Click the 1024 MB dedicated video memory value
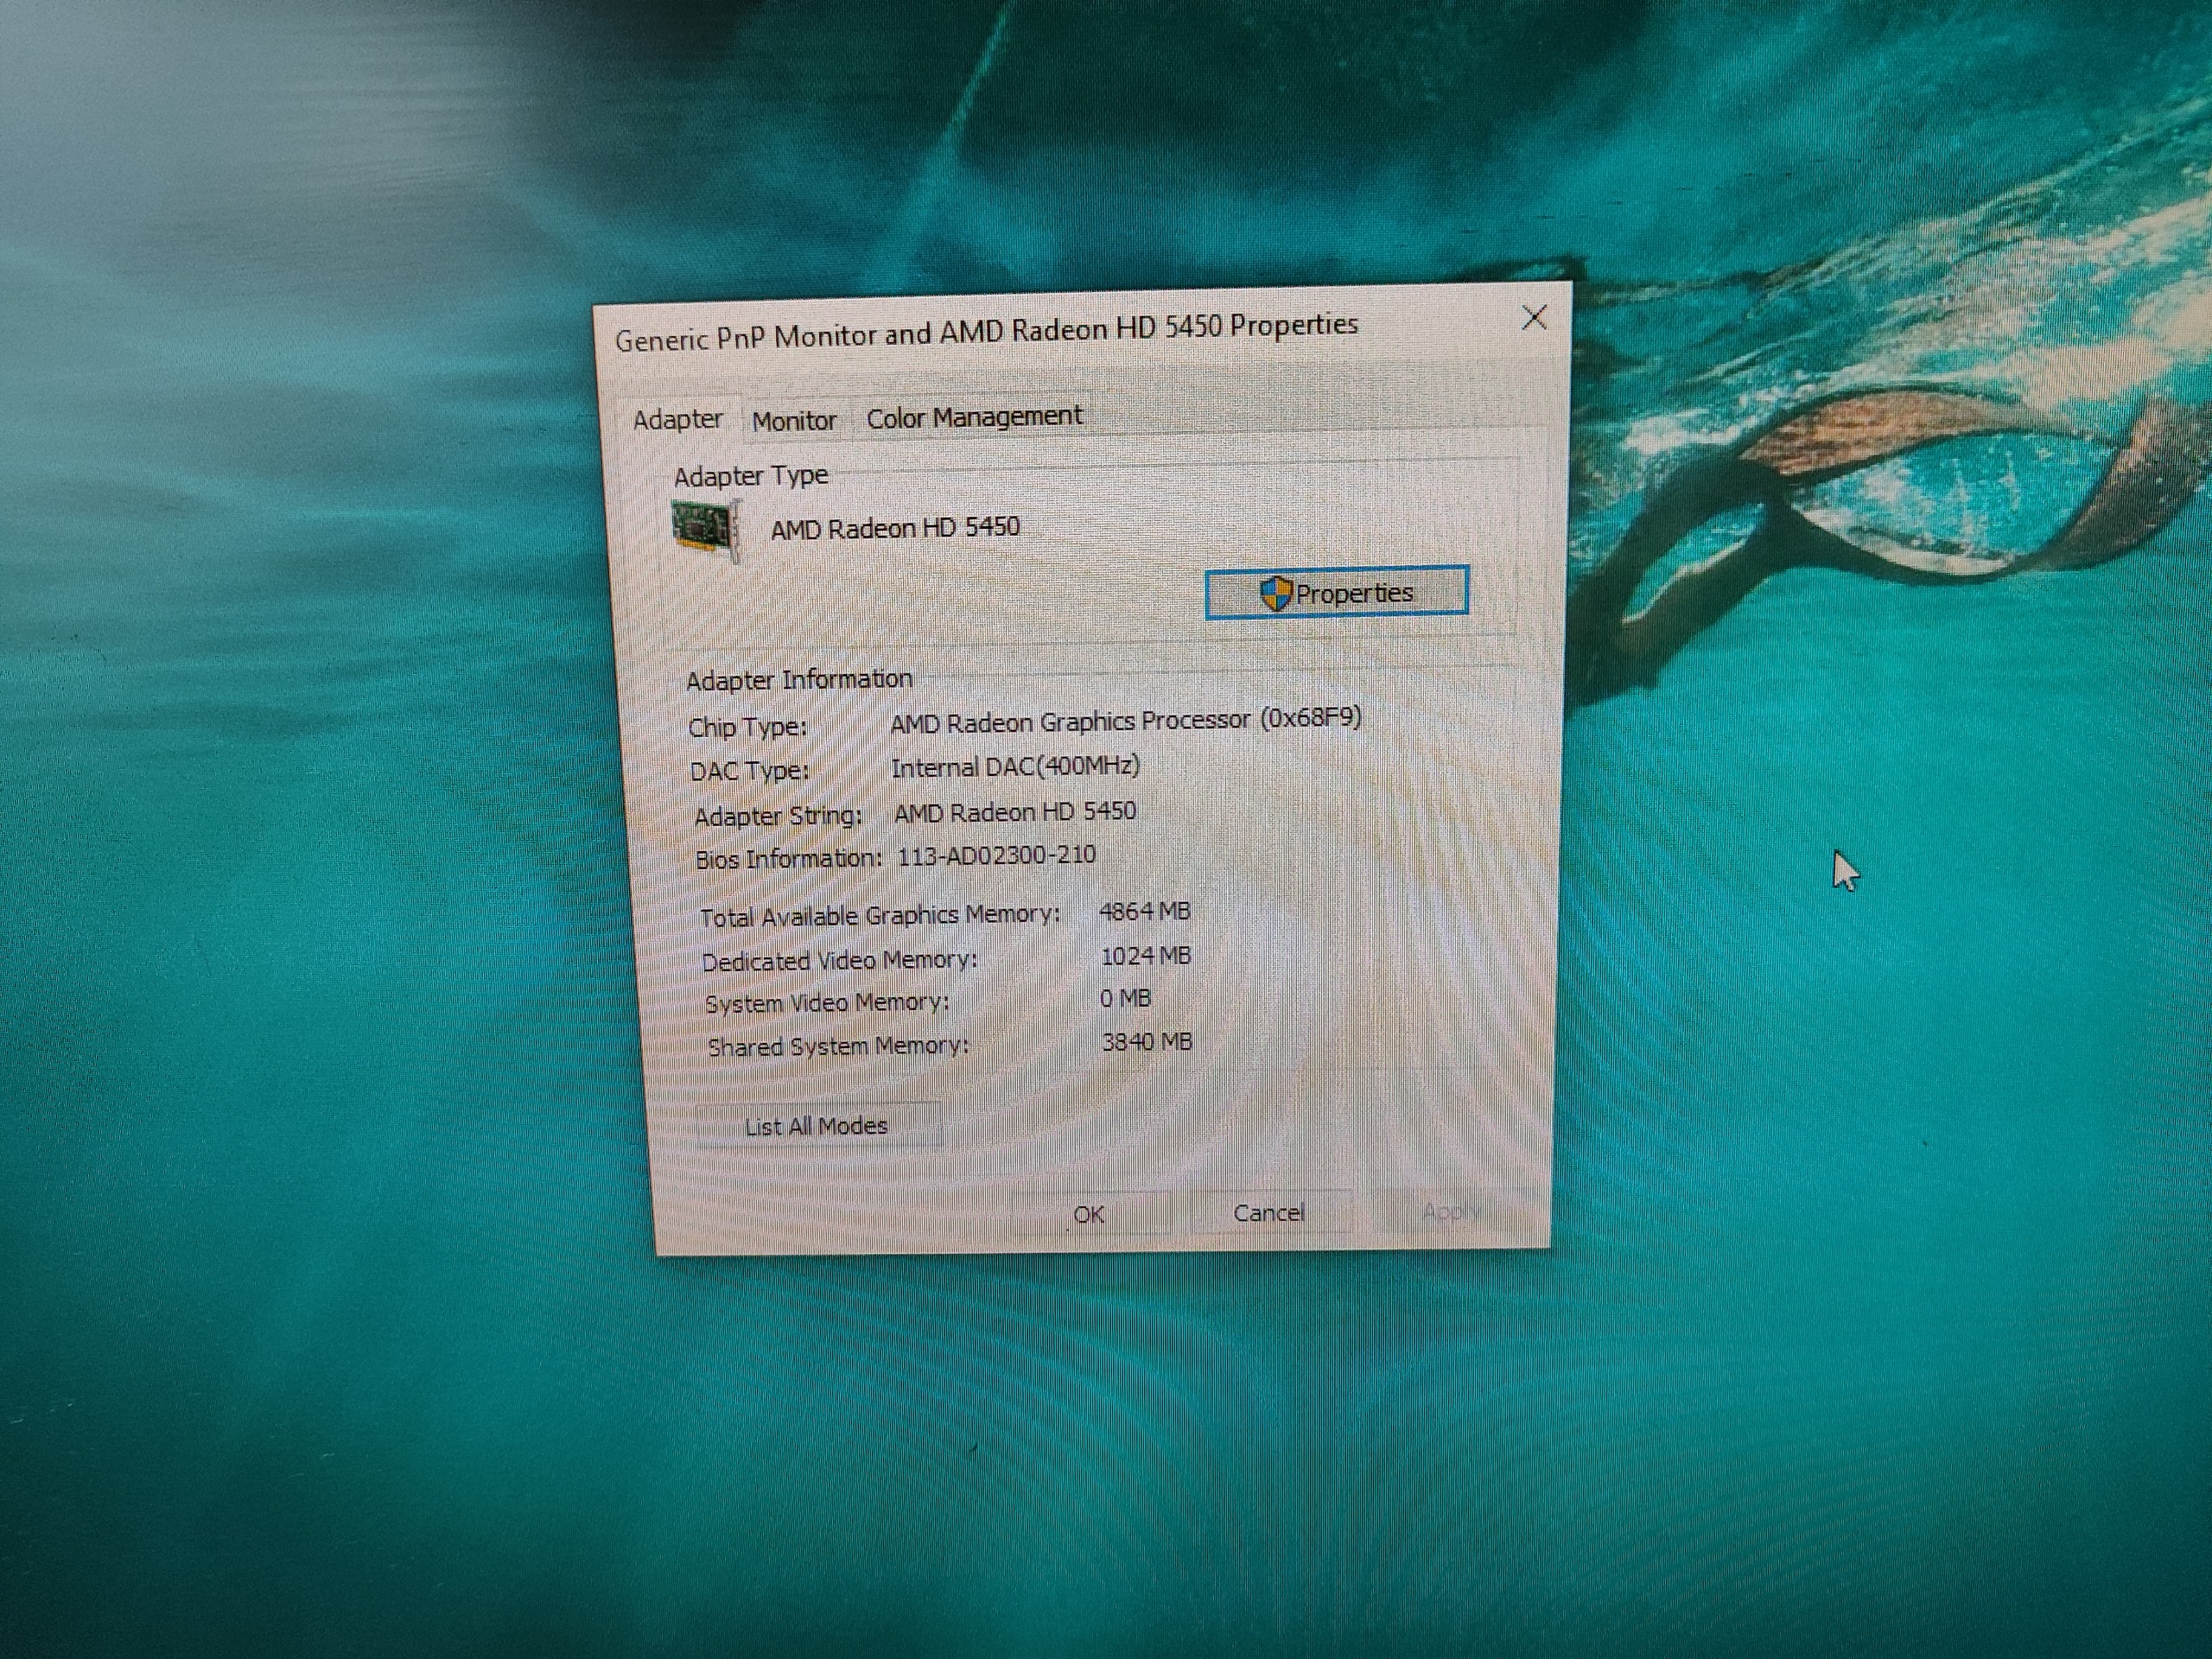 (1145, 956)
